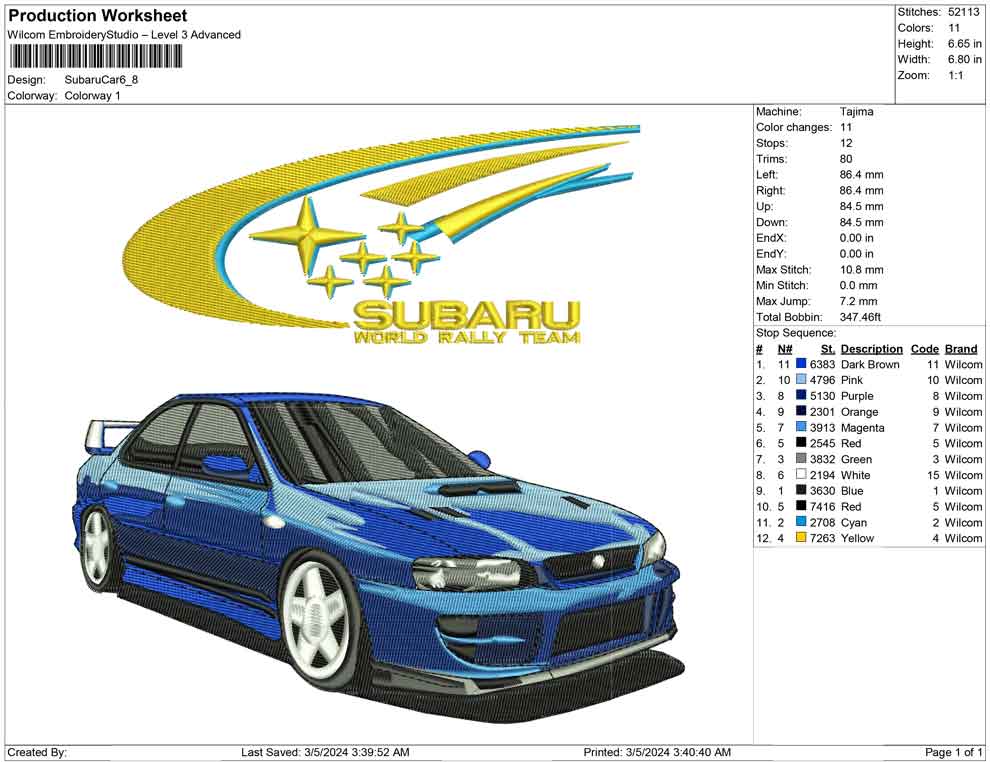The image size is (990, 762).
Task: Select the Yellow thread color chip
Action: (799, 538)
